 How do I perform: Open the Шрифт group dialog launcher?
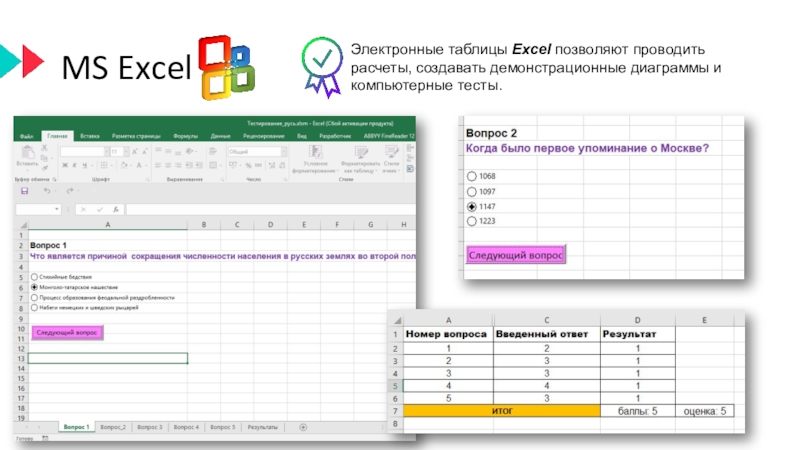click(x=147, y=180)
